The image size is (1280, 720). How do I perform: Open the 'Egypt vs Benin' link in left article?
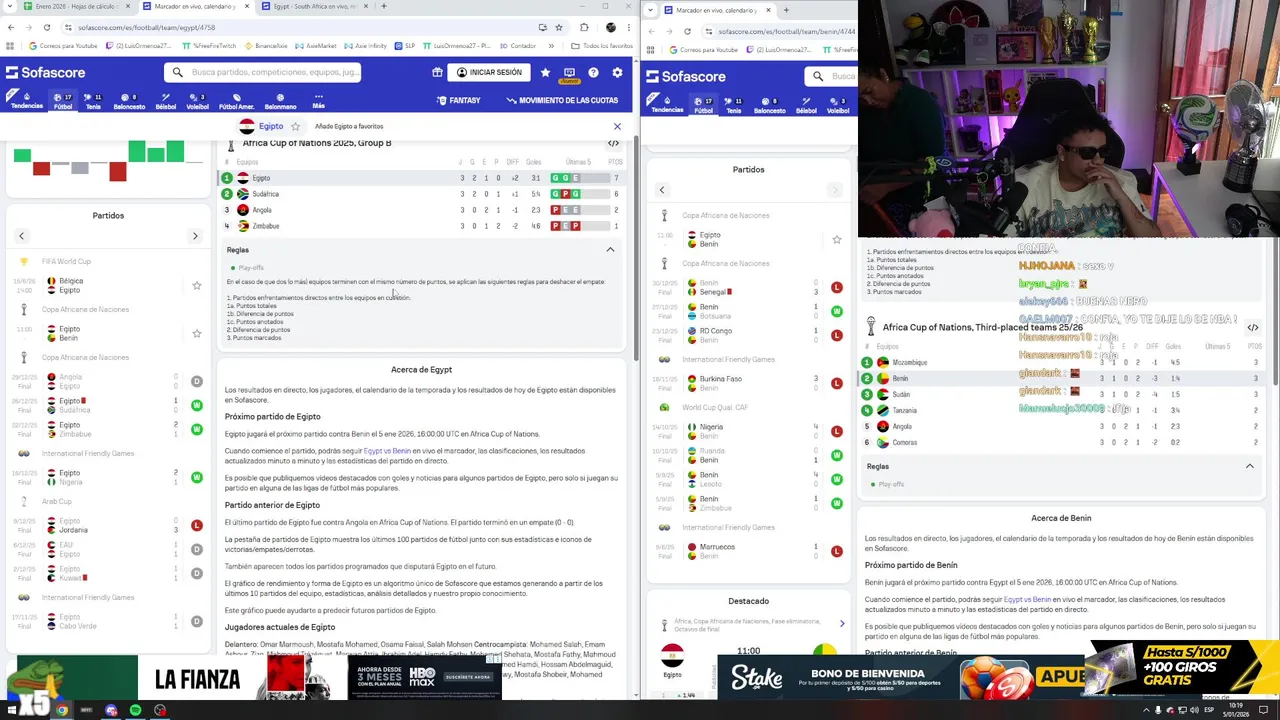387,451
